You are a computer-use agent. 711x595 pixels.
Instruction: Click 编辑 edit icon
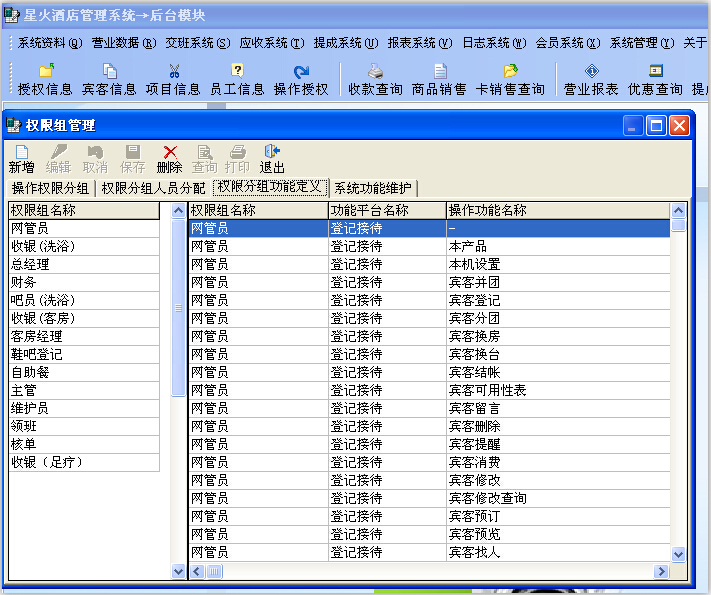59,151
